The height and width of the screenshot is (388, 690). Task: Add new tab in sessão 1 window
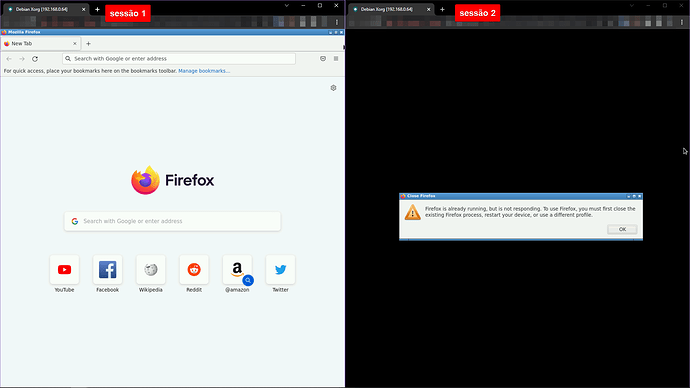click(x=97, y=9)
